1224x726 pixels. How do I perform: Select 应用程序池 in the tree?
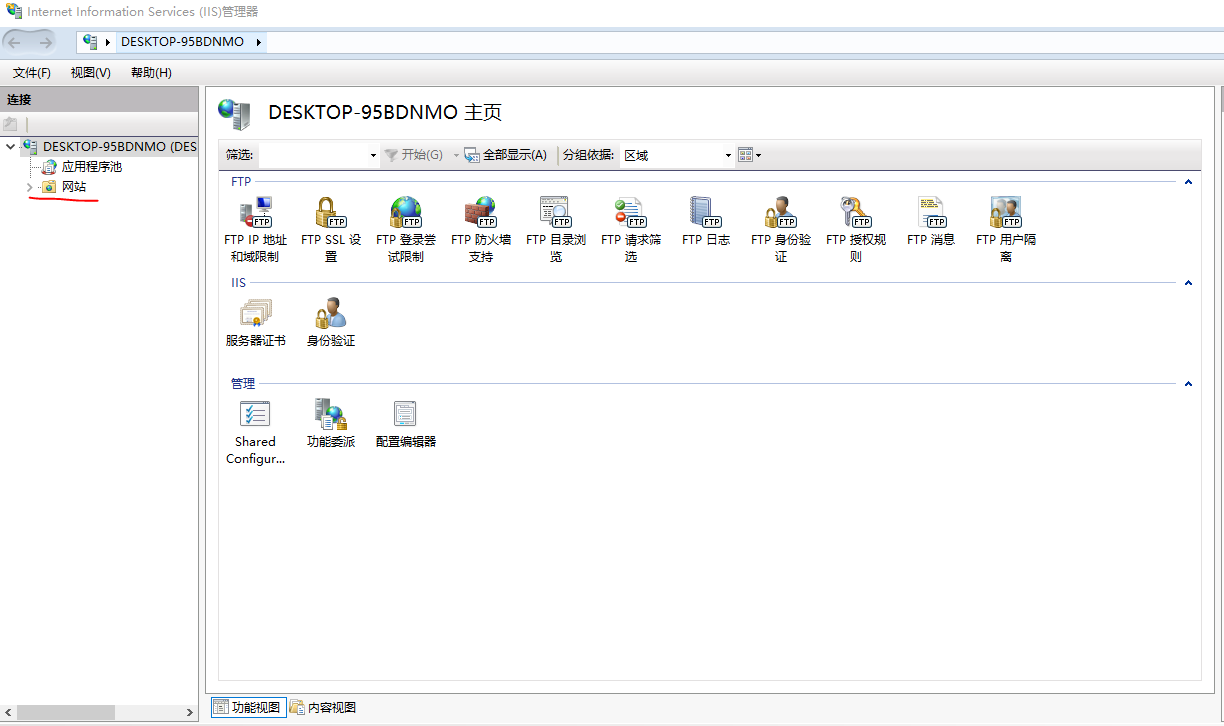92,167
